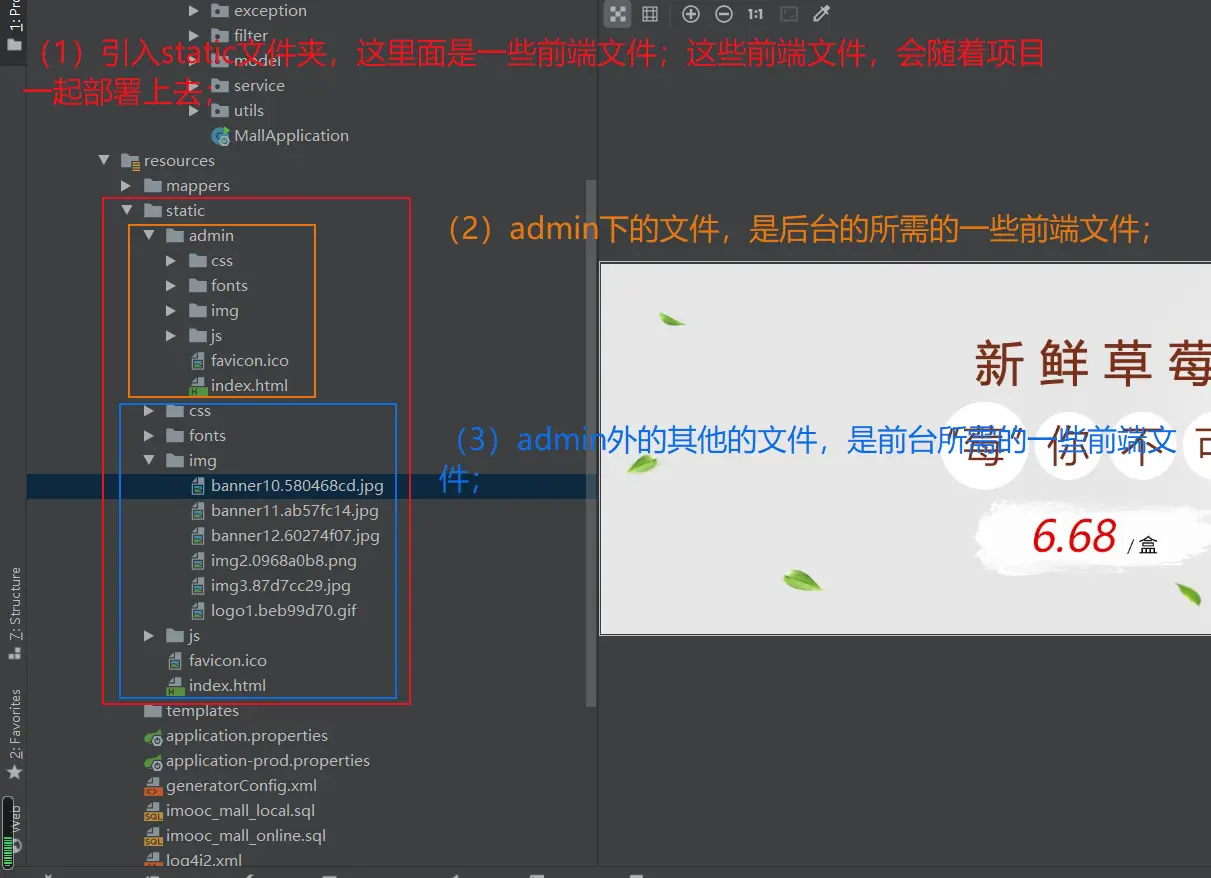The height and width of the screenshot is (878, 1211).
Task: Expand the mappers folder arrow
Action: click(126, 186)
